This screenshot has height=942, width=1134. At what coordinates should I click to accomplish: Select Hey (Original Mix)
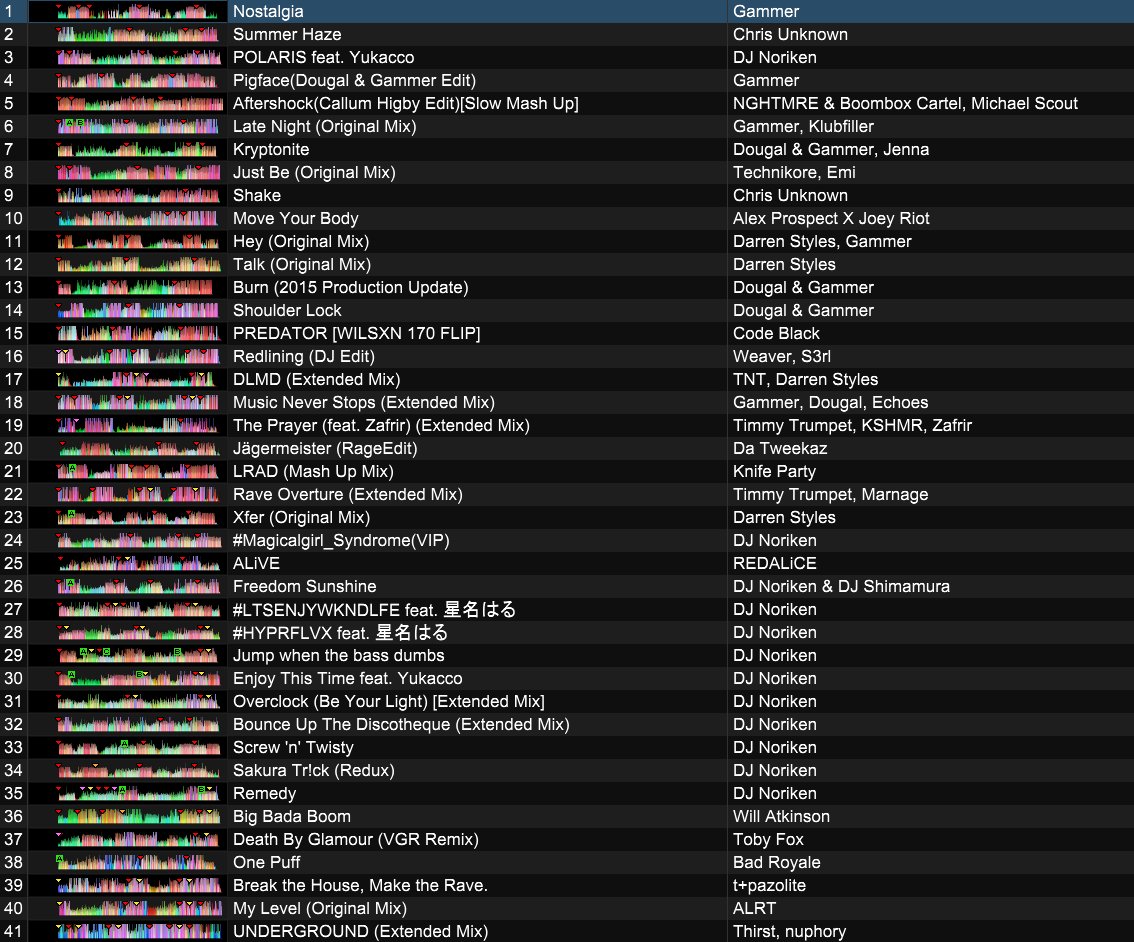point(301,241)
